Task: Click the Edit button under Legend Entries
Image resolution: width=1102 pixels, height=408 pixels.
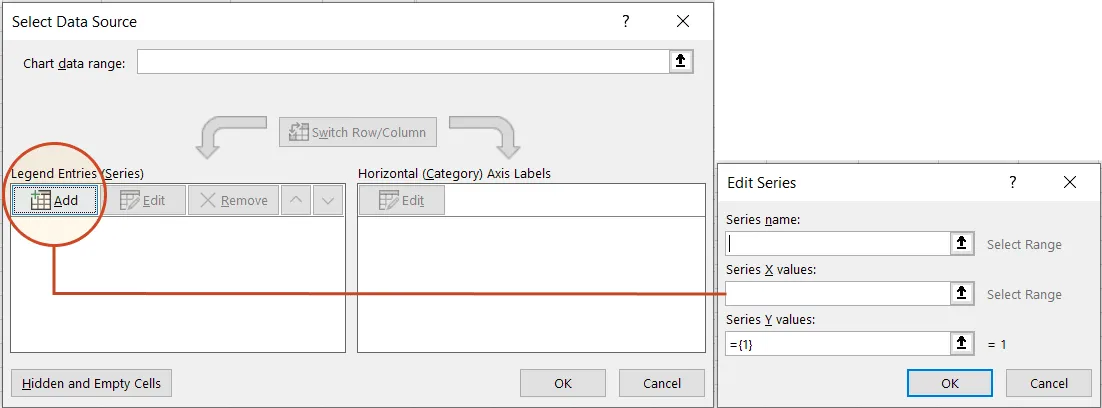Action: (x=143, y=200)
